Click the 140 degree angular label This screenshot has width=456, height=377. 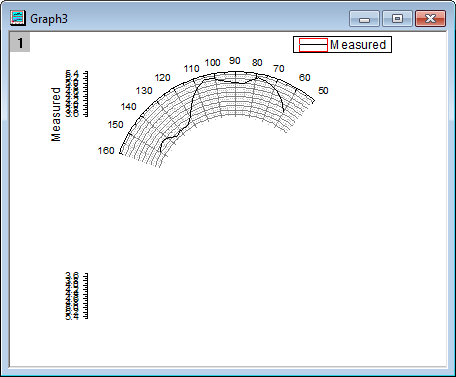(128, 107)
